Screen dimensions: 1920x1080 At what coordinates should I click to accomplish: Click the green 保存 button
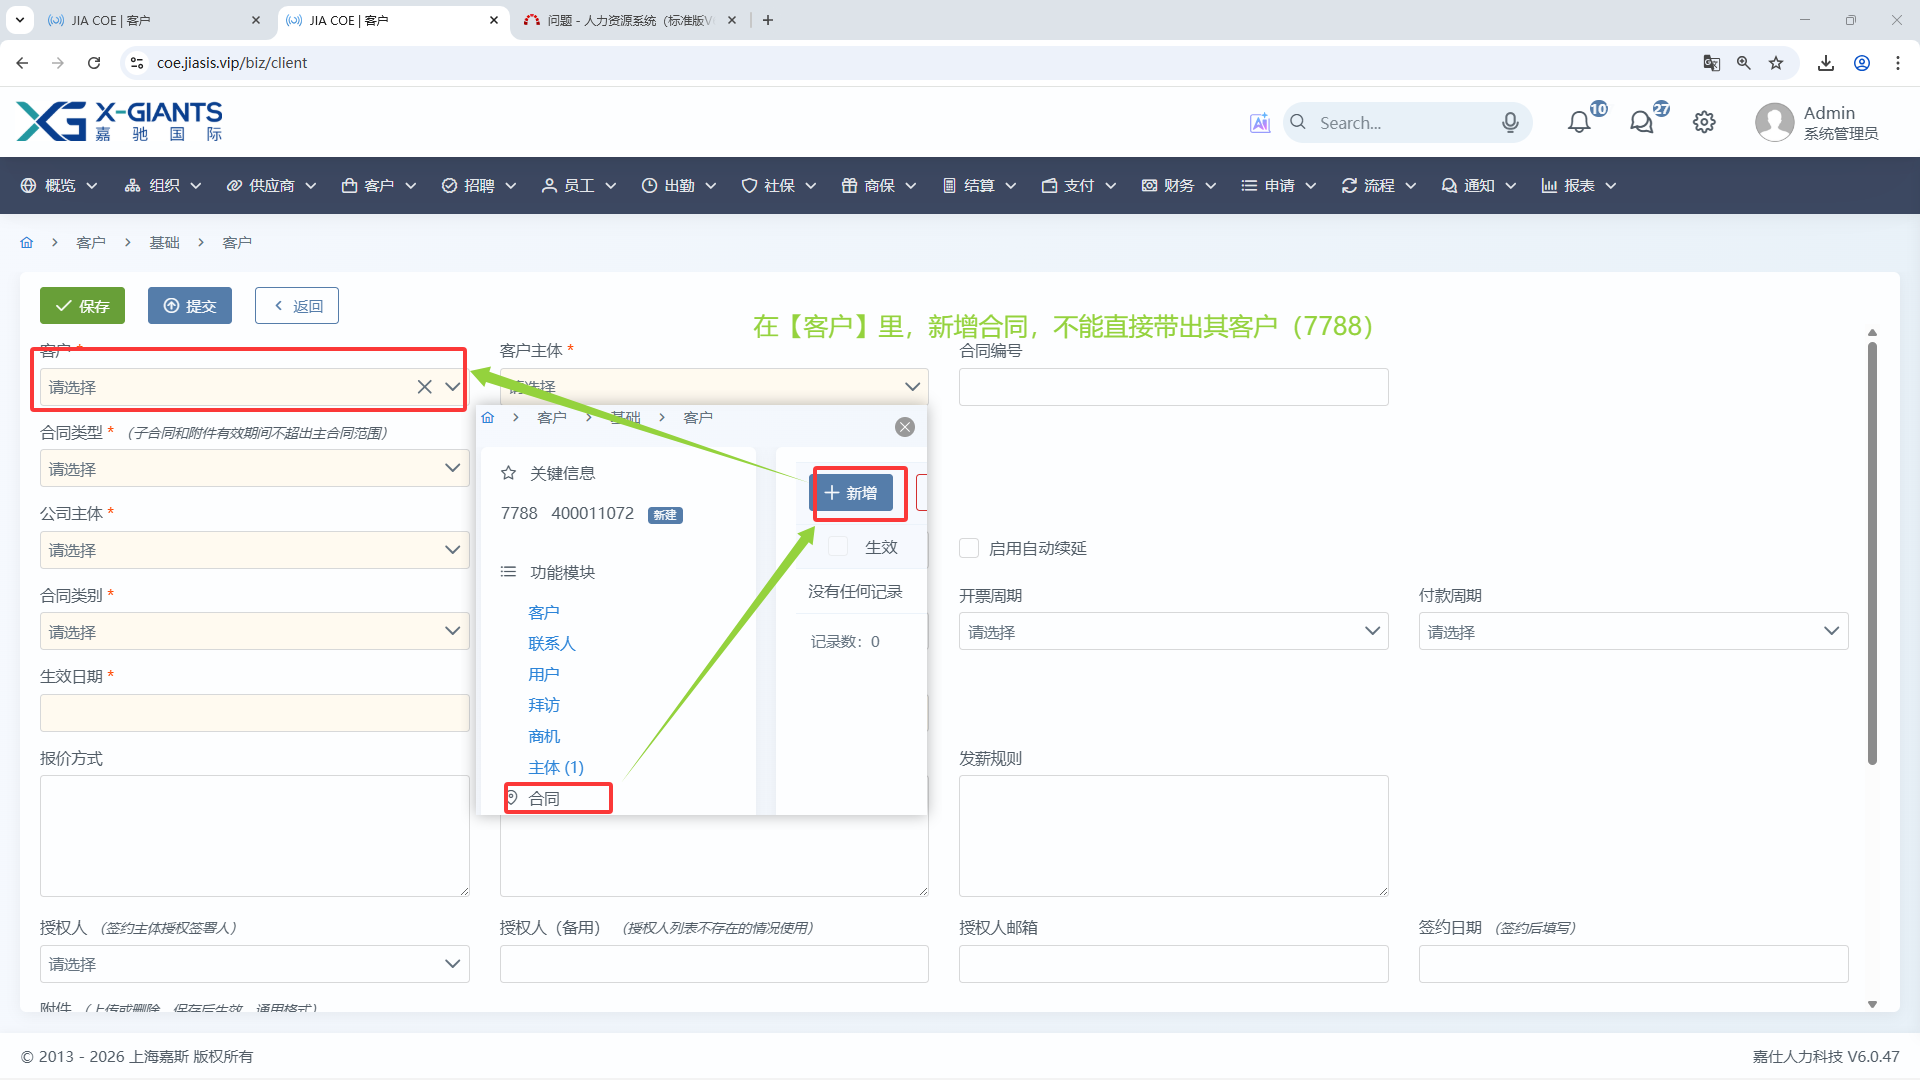(x=82, y=306)
